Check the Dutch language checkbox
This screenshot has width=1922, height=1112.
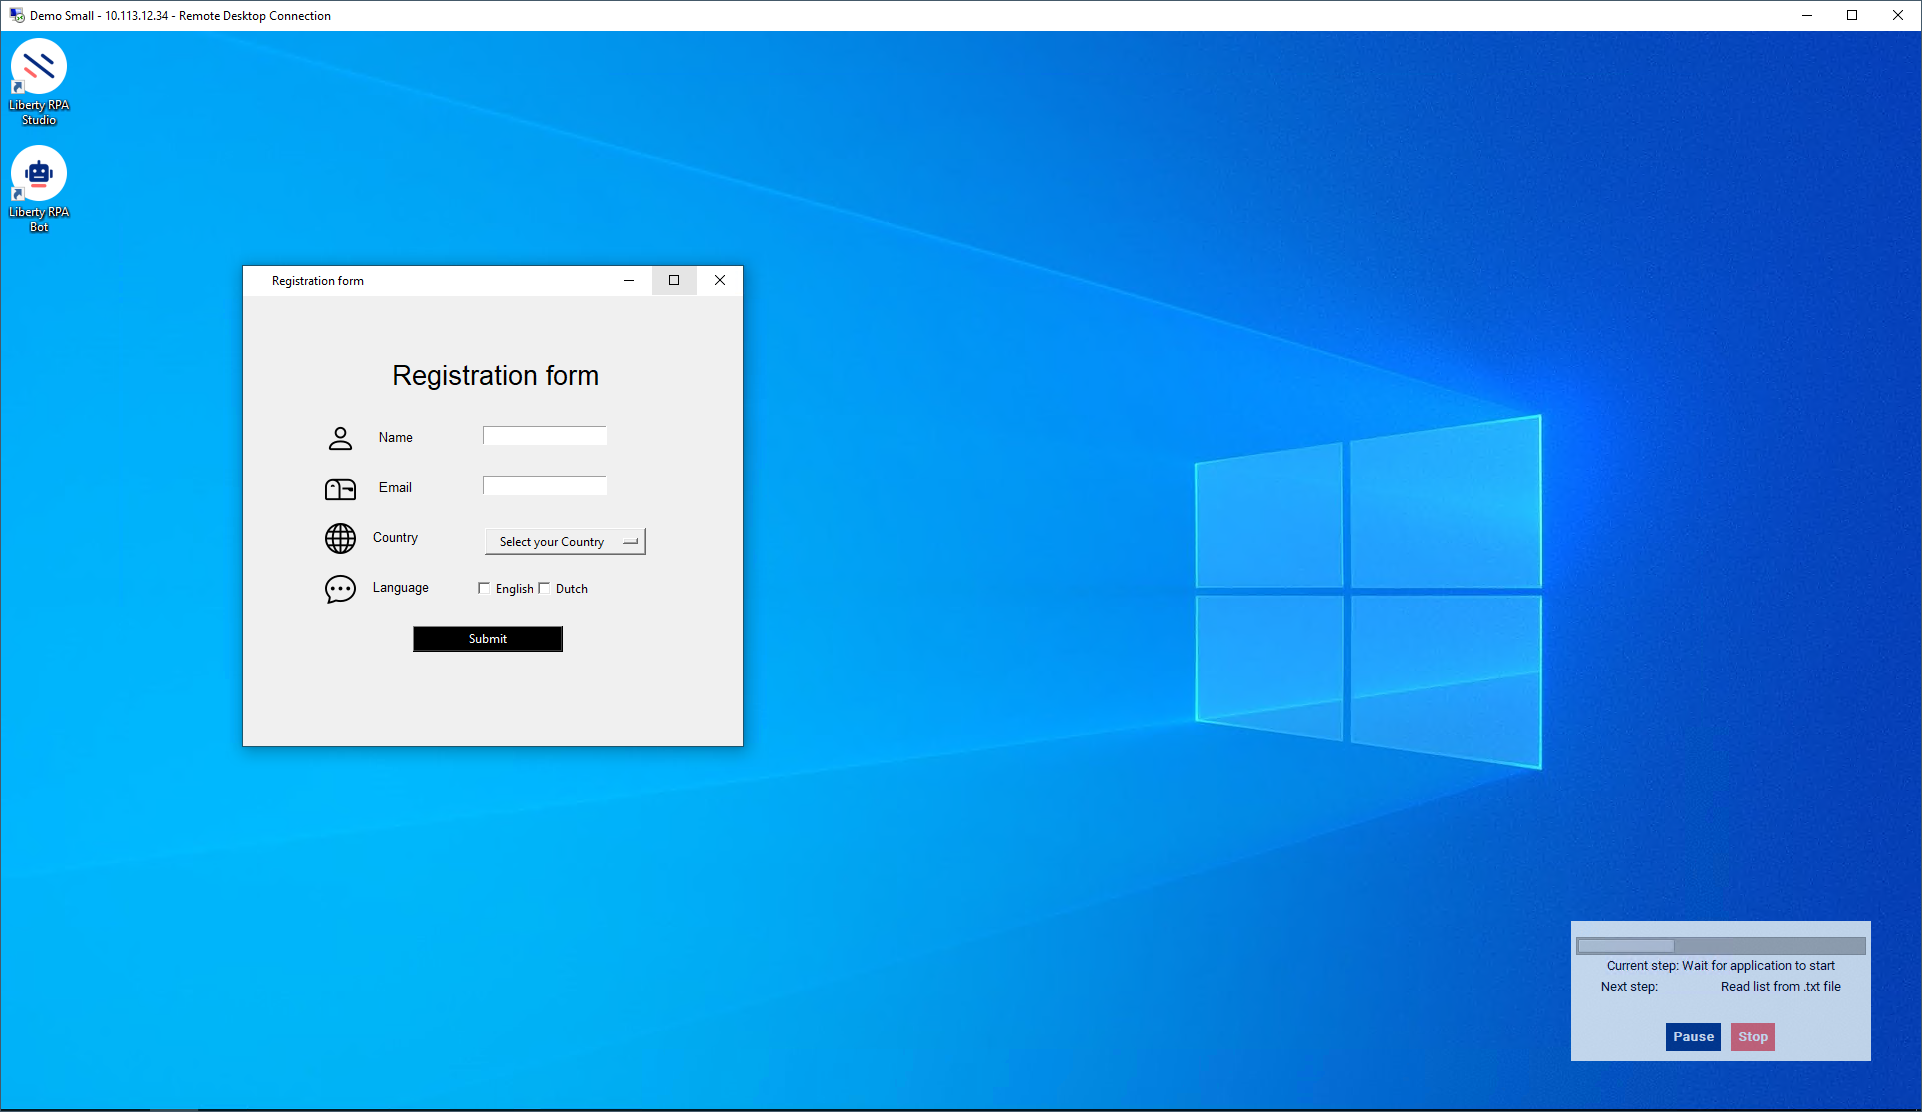click(x=544, y=588)
